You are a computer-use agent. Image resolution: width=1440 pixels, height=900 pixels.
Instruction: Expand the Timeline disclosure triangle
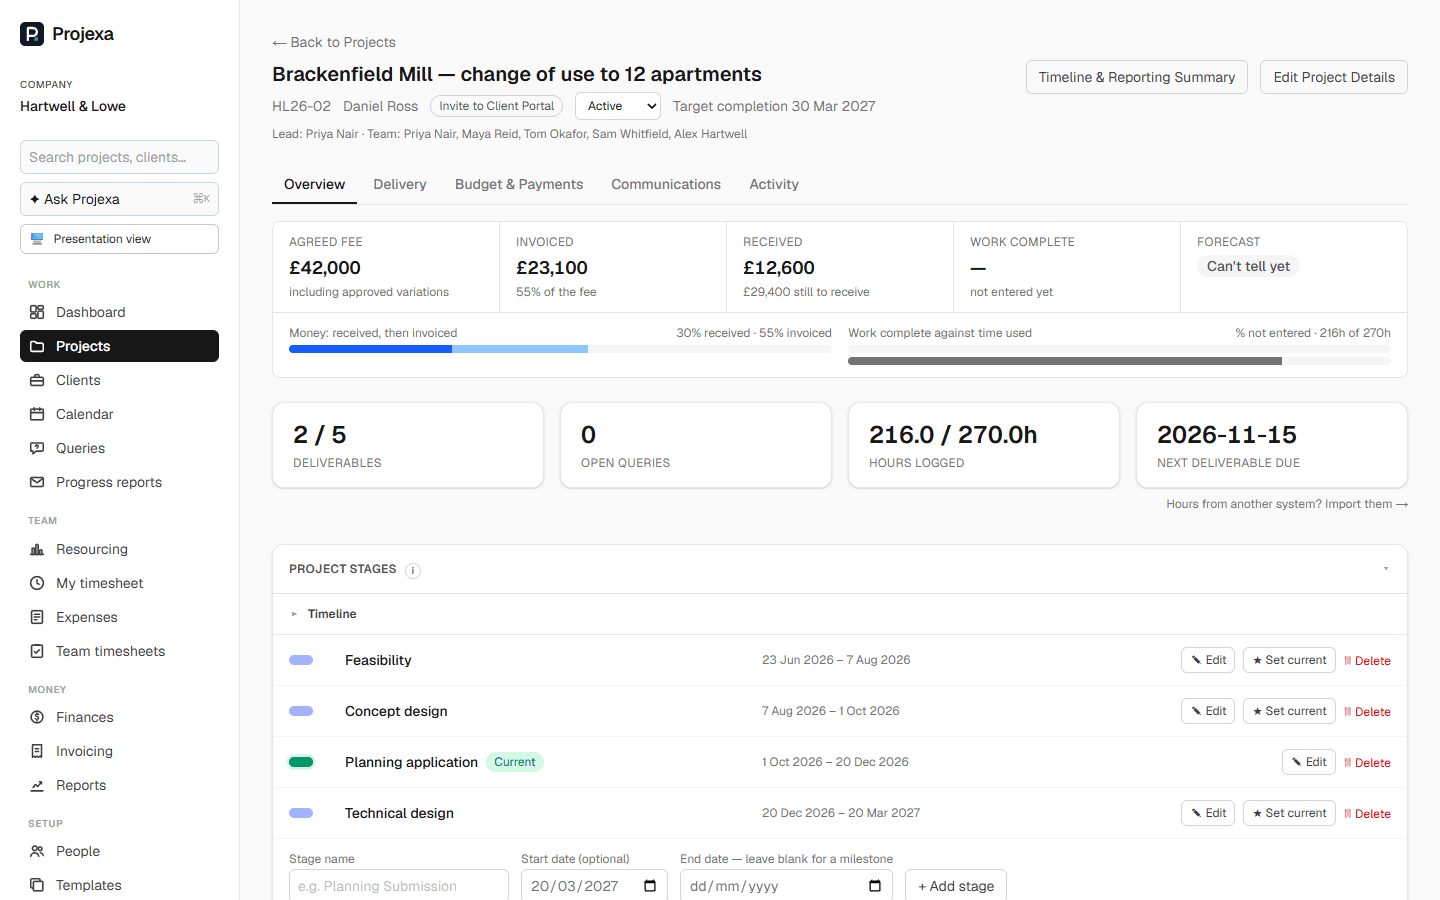click(294, 614)
